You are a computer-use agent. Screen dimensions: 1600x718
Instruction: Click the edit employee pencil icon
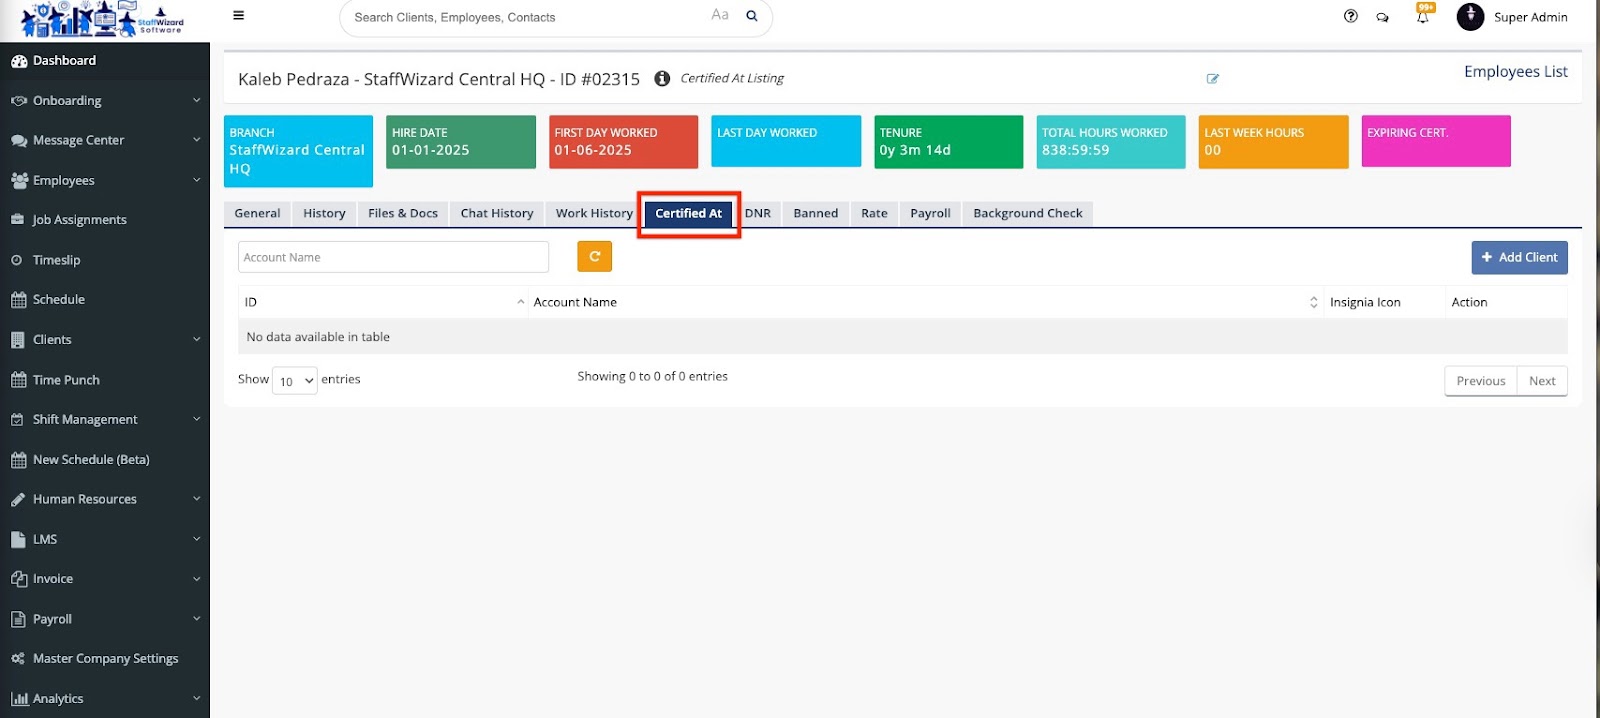click(x=1212, y=79)
